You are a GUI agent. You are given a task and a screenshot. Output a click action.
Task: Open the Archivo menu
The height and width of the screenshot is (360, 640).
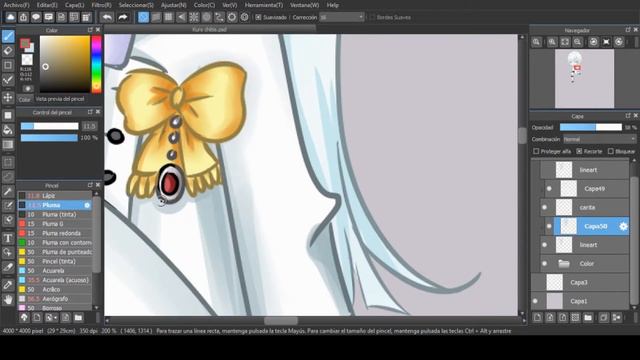tap(16, 5)
